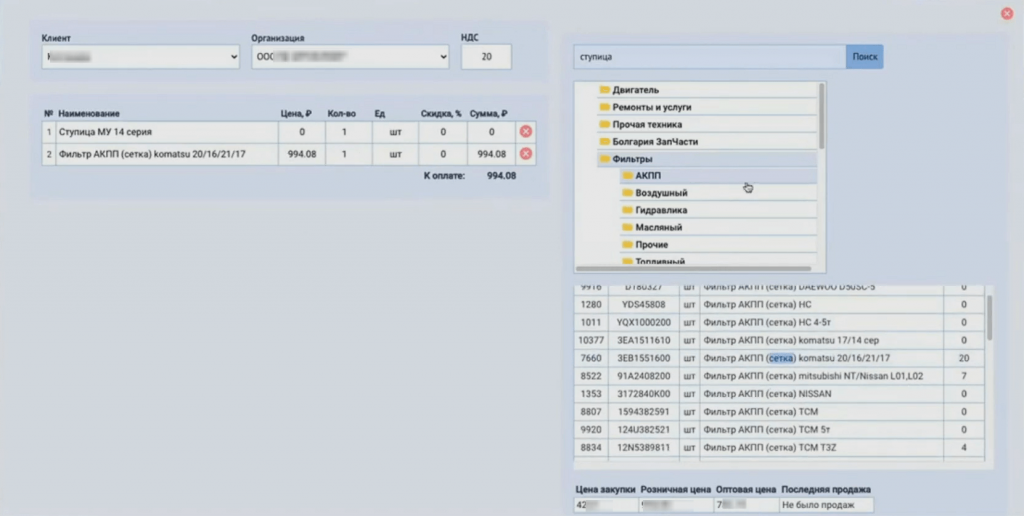Select the АКПП subfolder
Viewport: 1024px width, 516px height.
click(x=648, y=176)
